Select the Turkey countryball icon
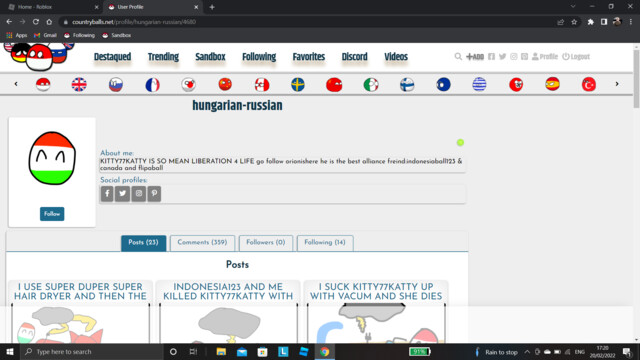Viewport: 640px width, 360px height. [x=589, y=84]
